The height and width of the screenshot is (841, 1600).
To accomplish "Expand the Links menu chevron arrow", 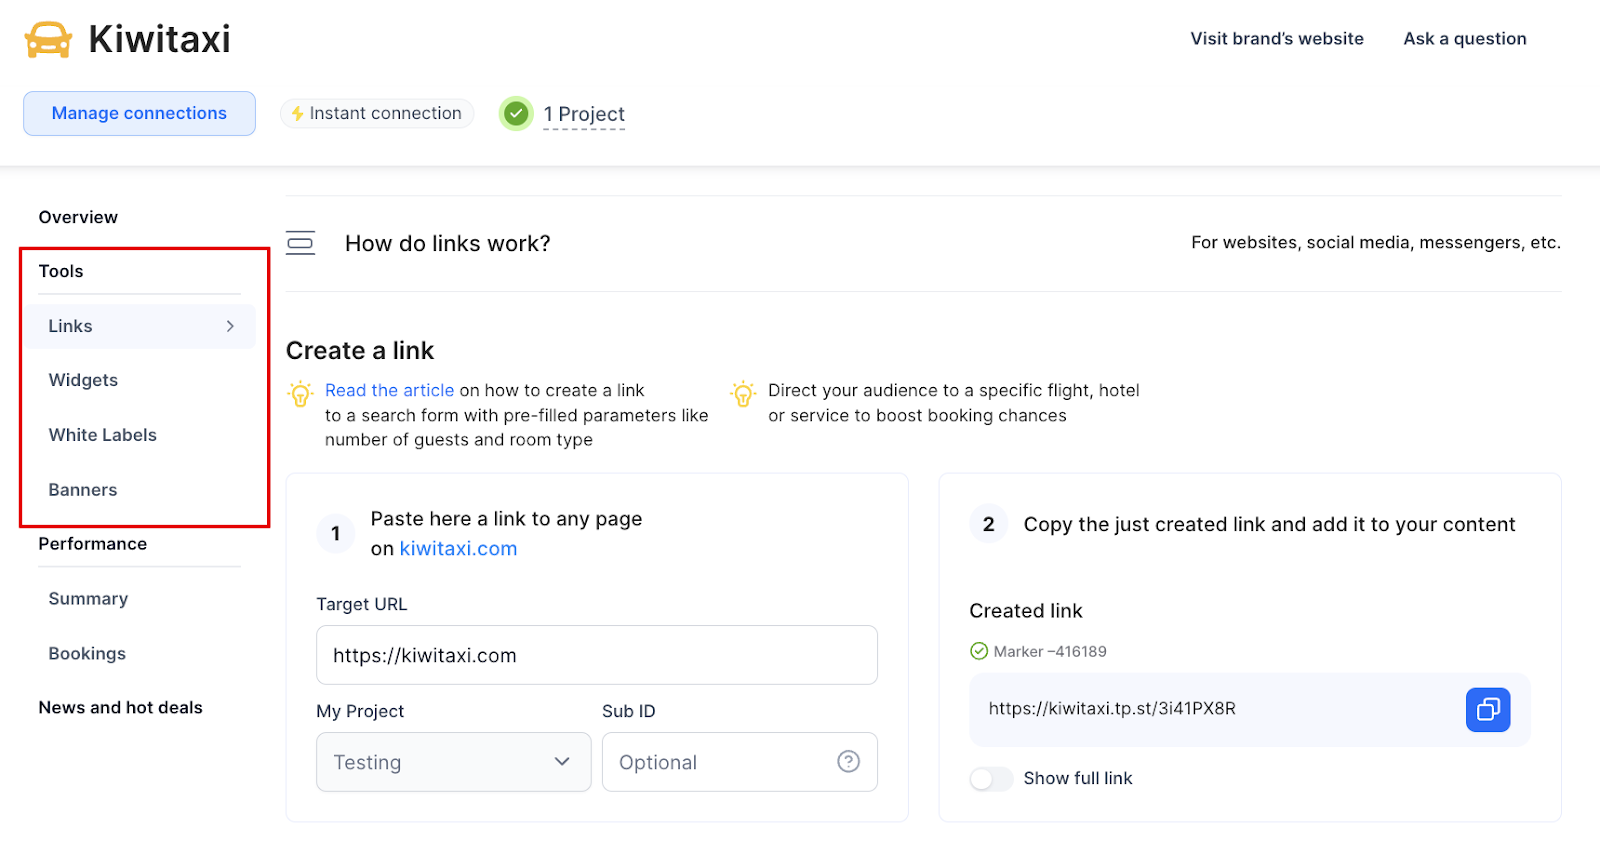I will 230,326.
